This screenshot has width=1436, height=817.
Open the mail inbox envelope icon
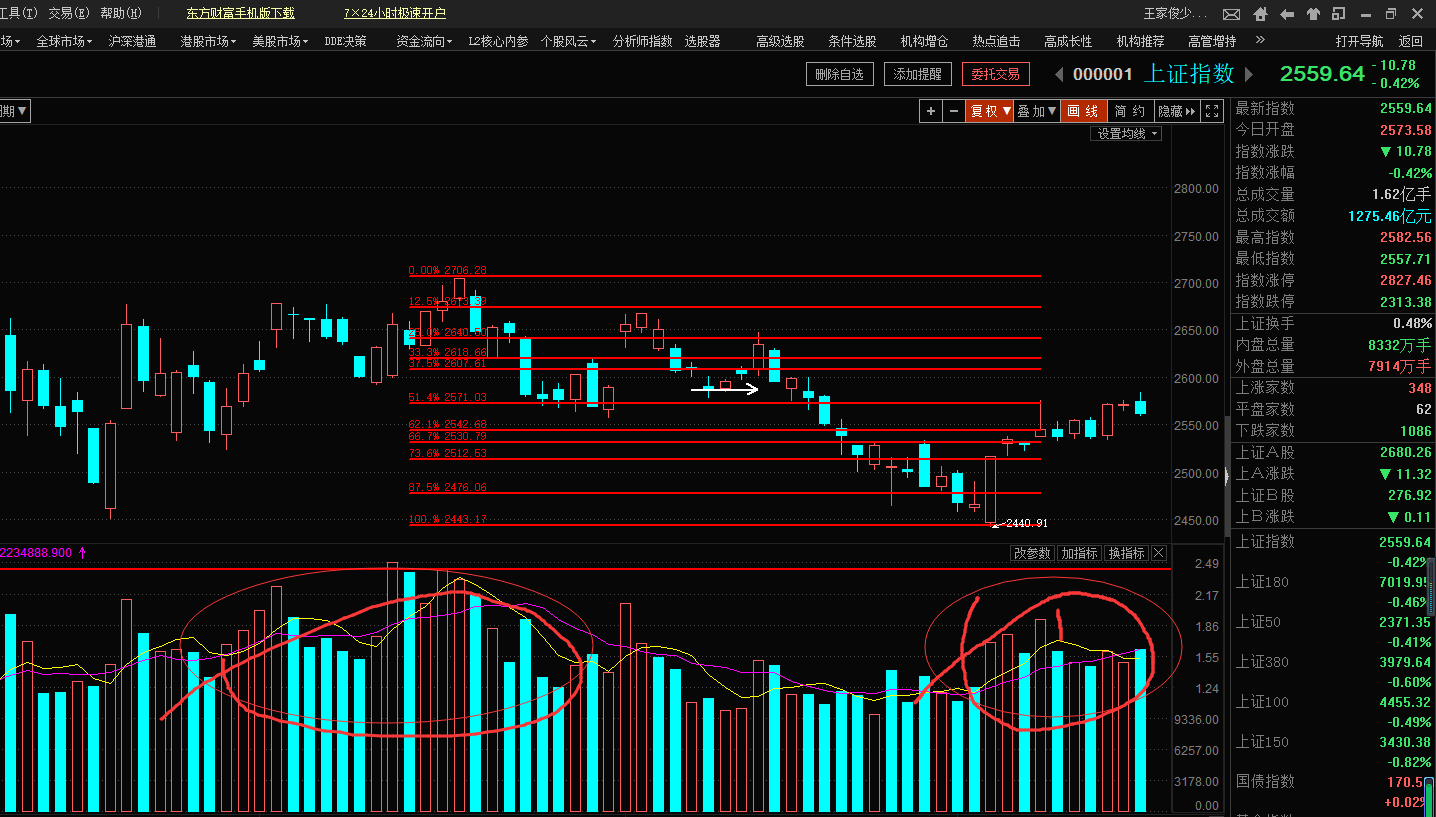pos(1232,14)
